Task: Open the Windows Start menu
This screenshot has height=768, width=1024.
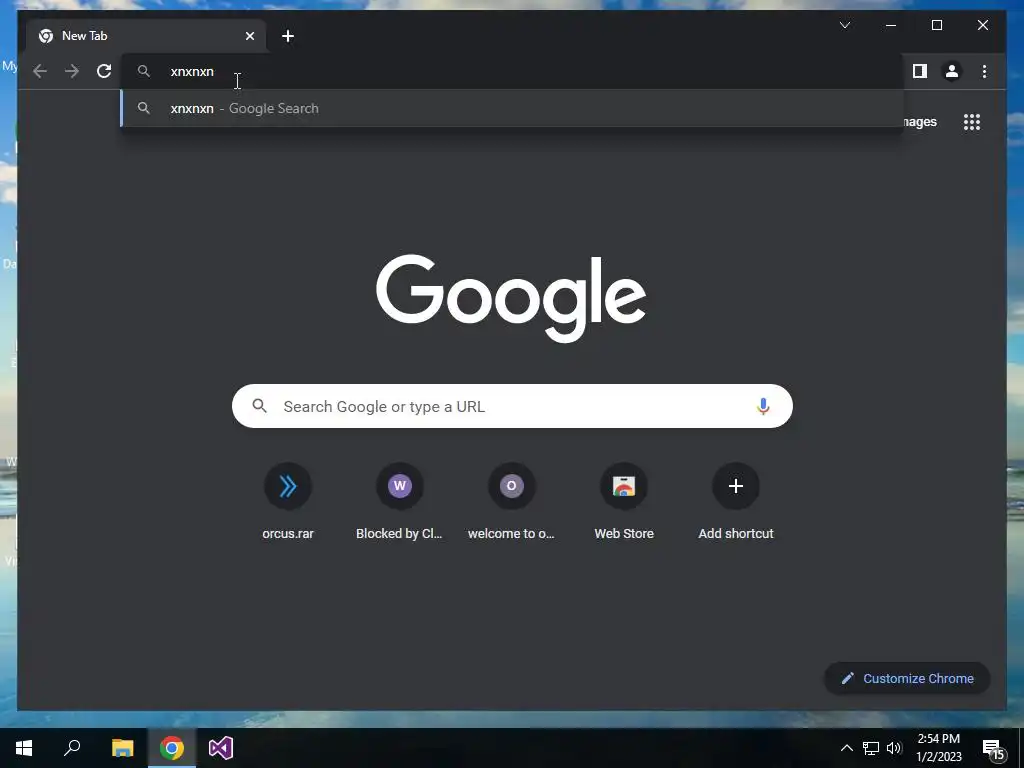Action: click(x=24, y=748)
